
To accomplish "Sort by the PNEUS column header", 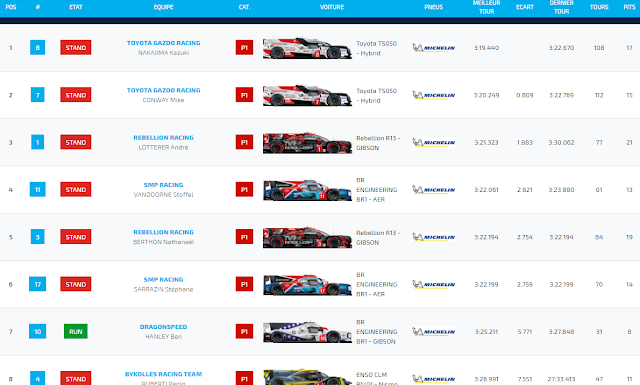I will click(x=433, y=7).
